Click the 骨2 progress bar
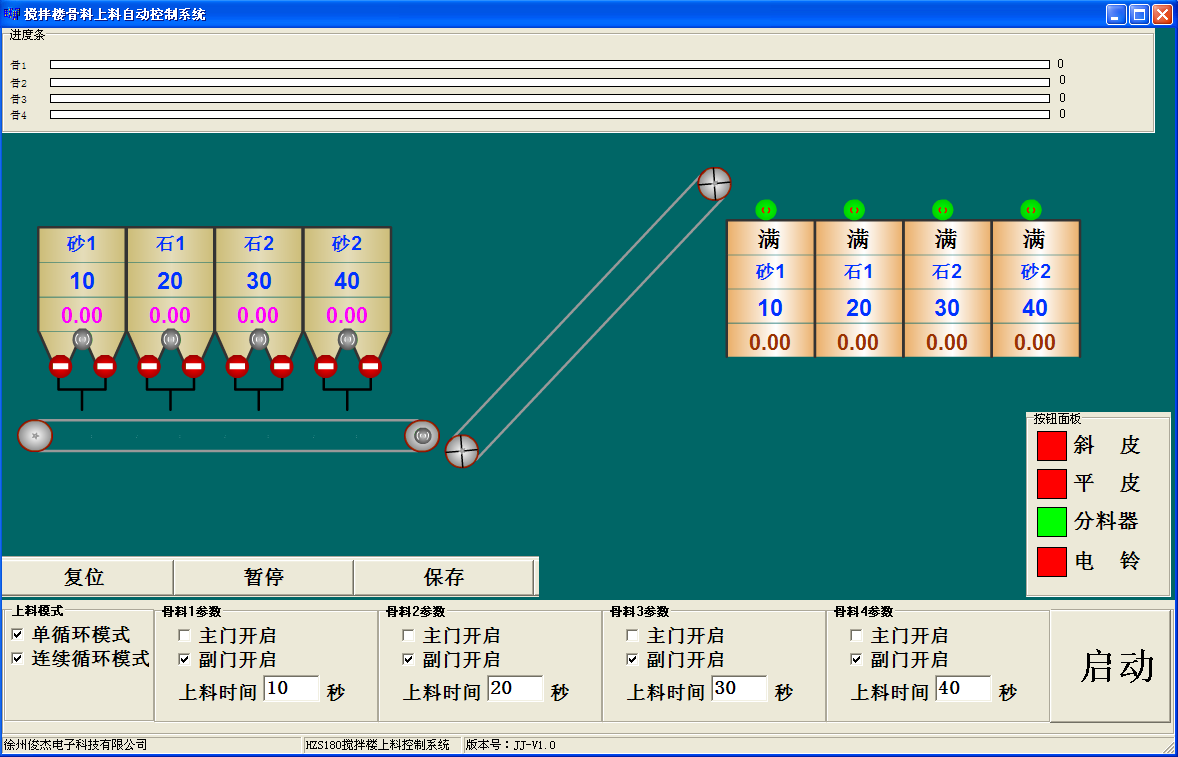This screenshot has height=757, width=1178. click(x=550, y=82)
